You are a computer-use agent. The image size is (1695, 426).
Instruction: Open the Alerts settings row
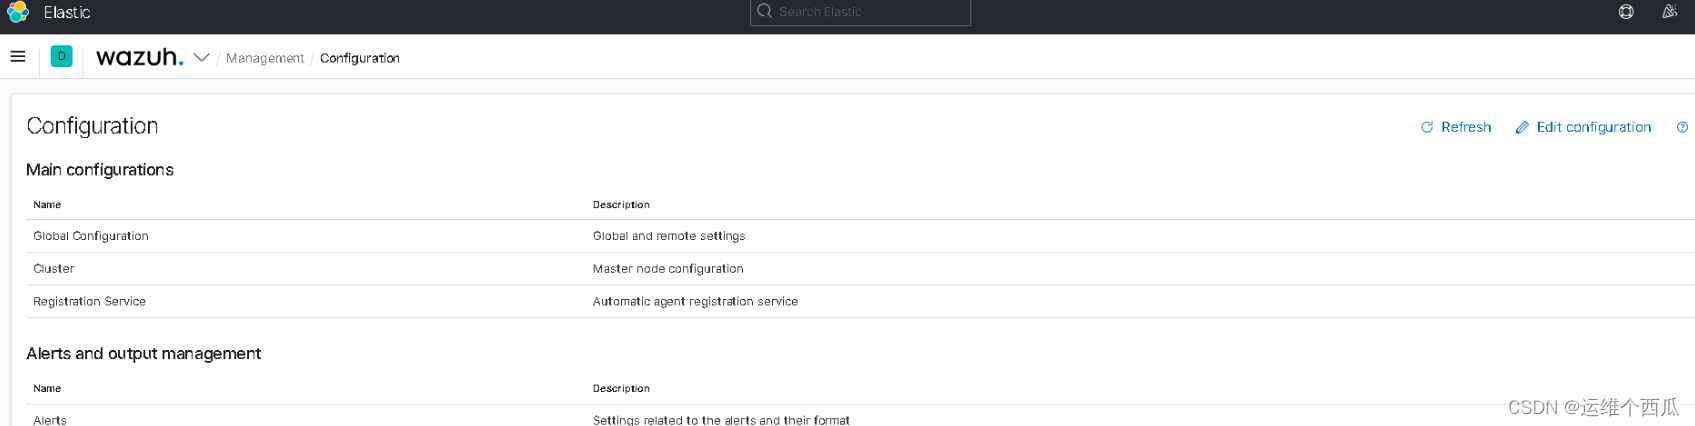[860, 418]
